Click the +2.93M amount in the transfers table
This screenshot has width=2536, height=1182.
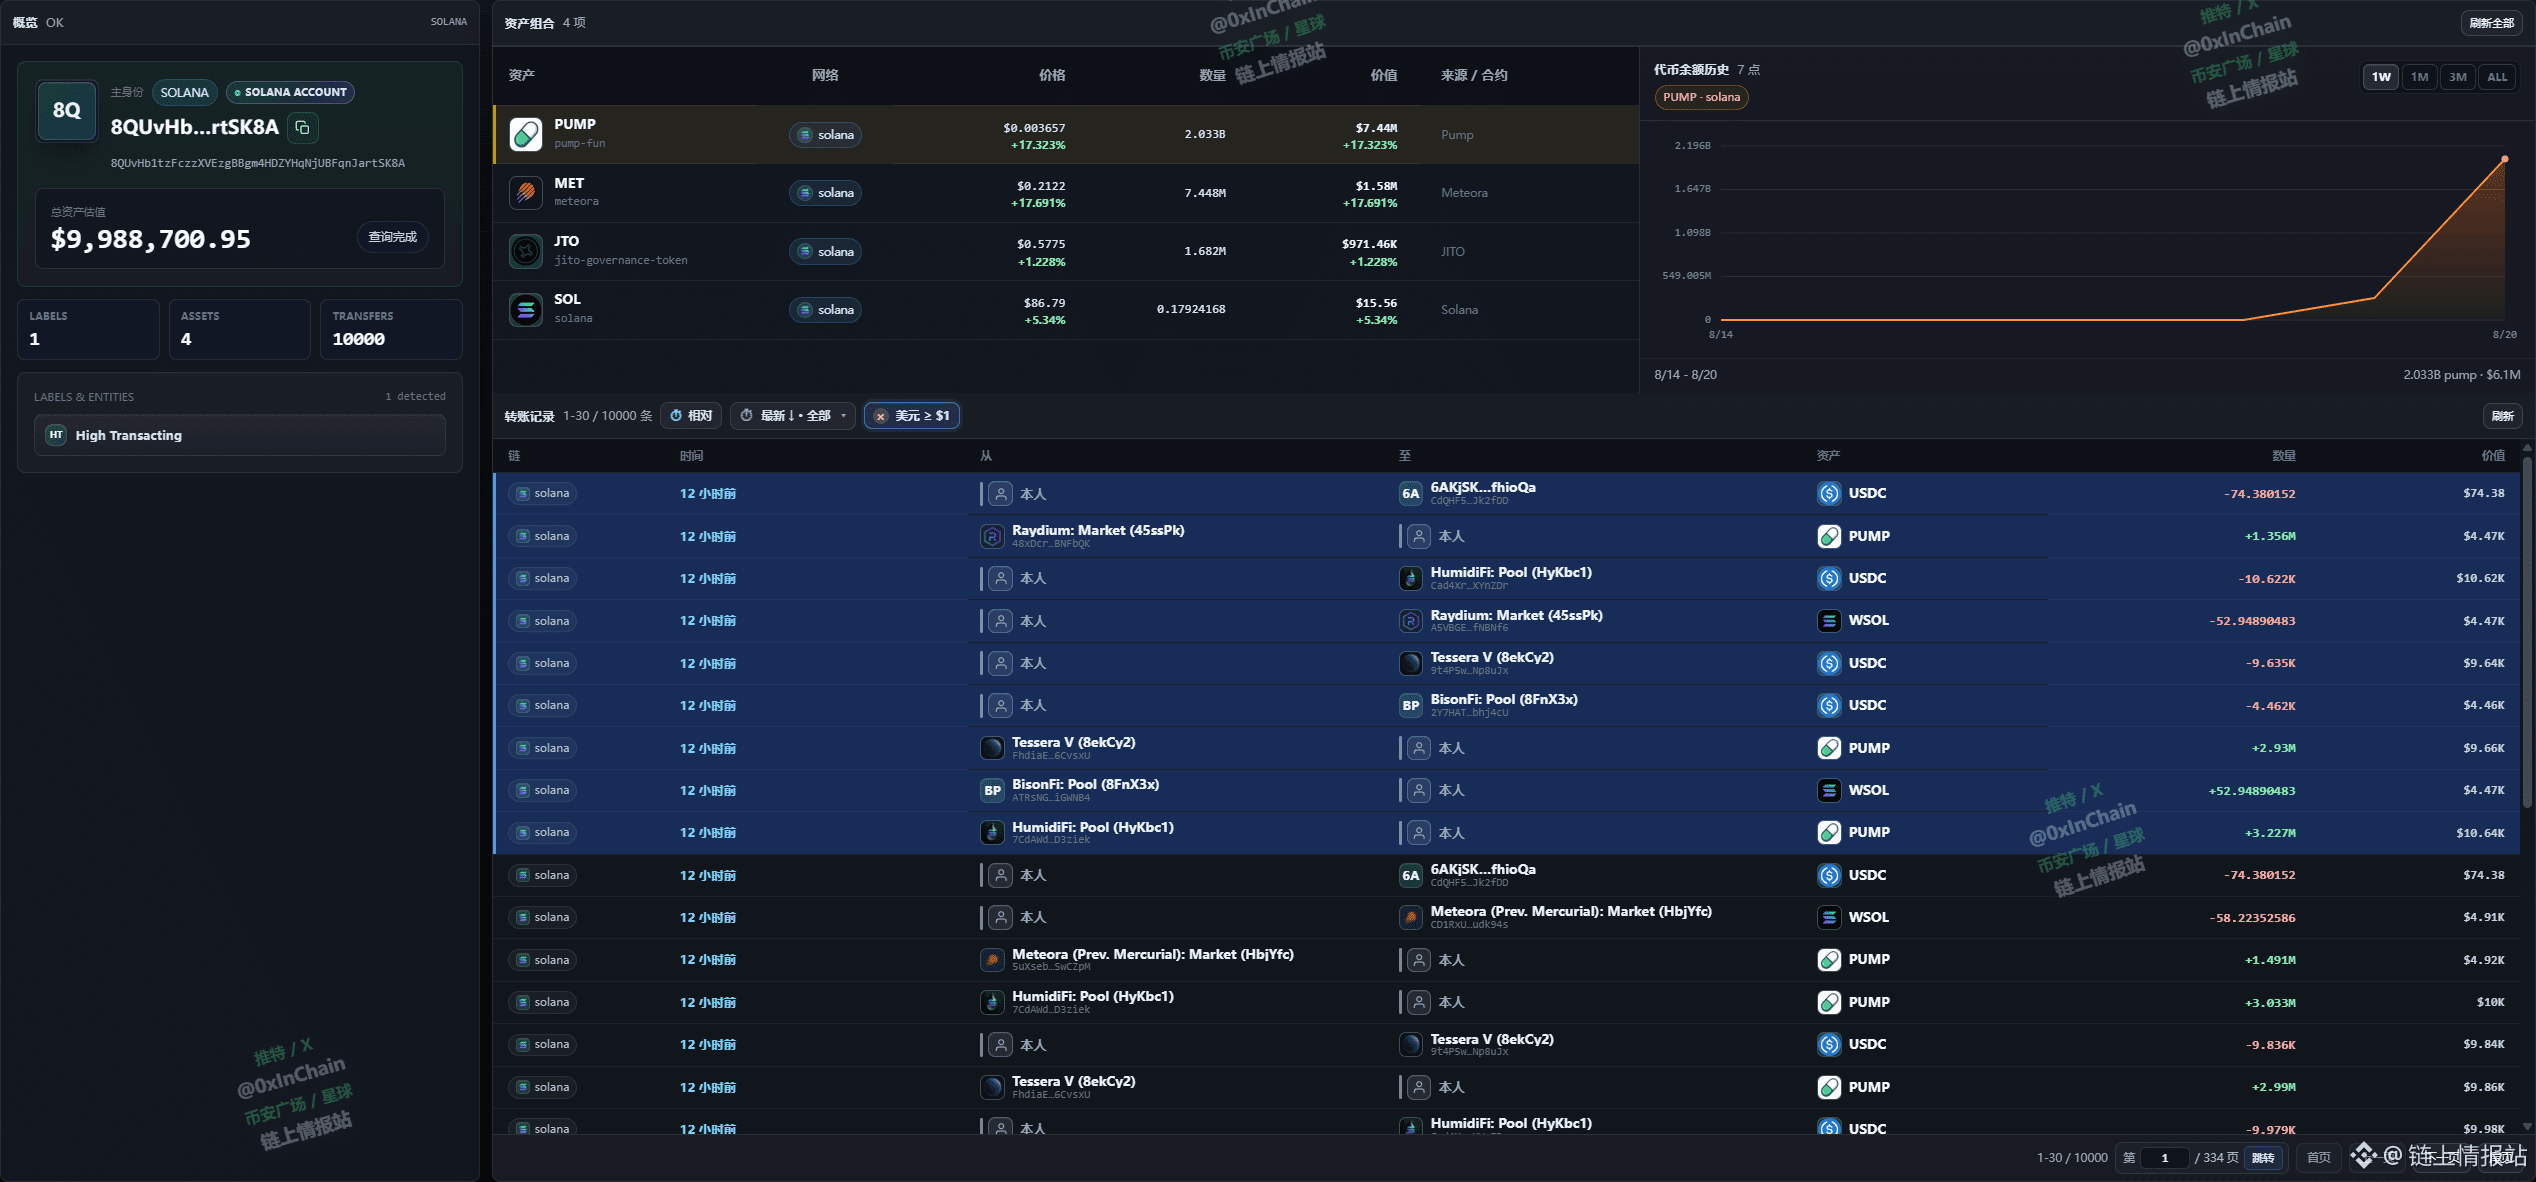2273,748
